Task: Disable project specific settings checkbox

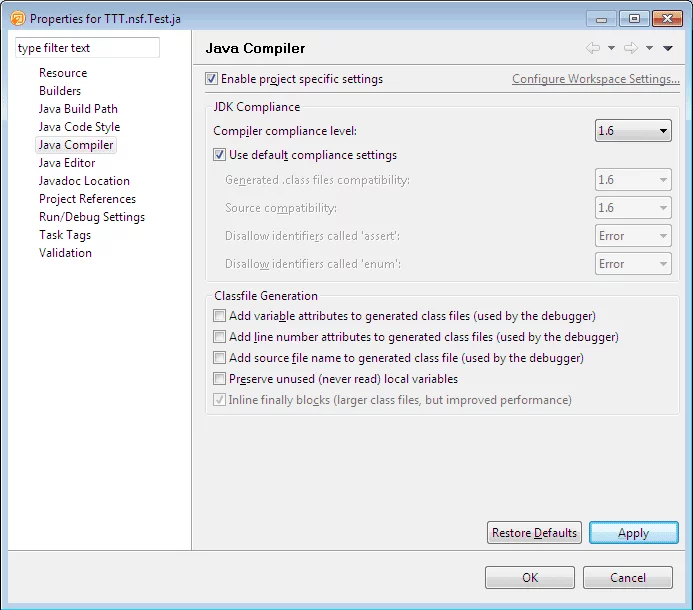Action: coord(211,79)
